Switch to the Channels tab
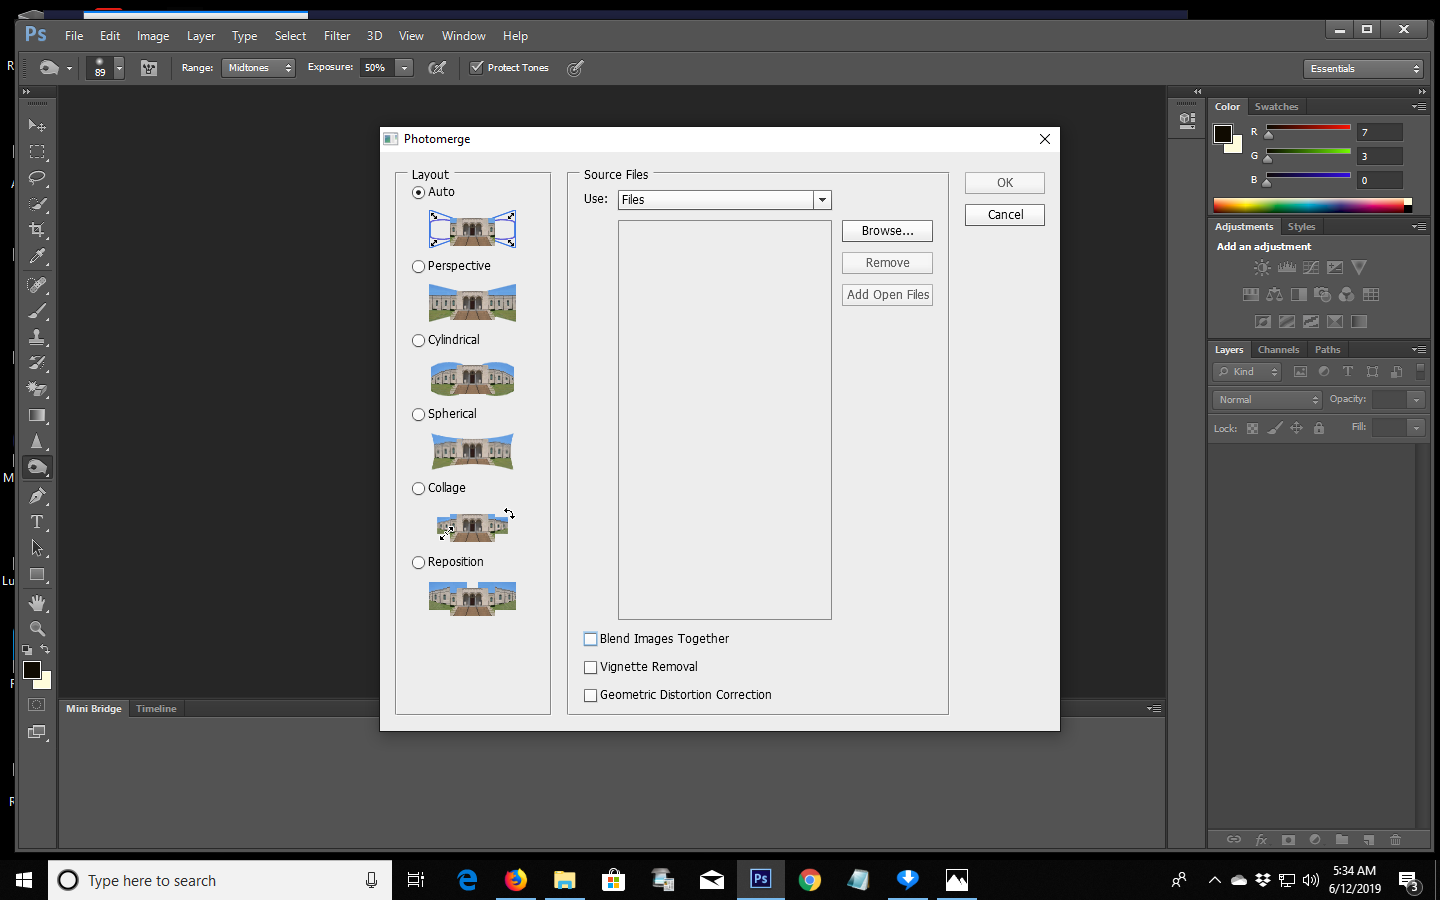This screenshot has width=1440, height=900. (1278, 349)
